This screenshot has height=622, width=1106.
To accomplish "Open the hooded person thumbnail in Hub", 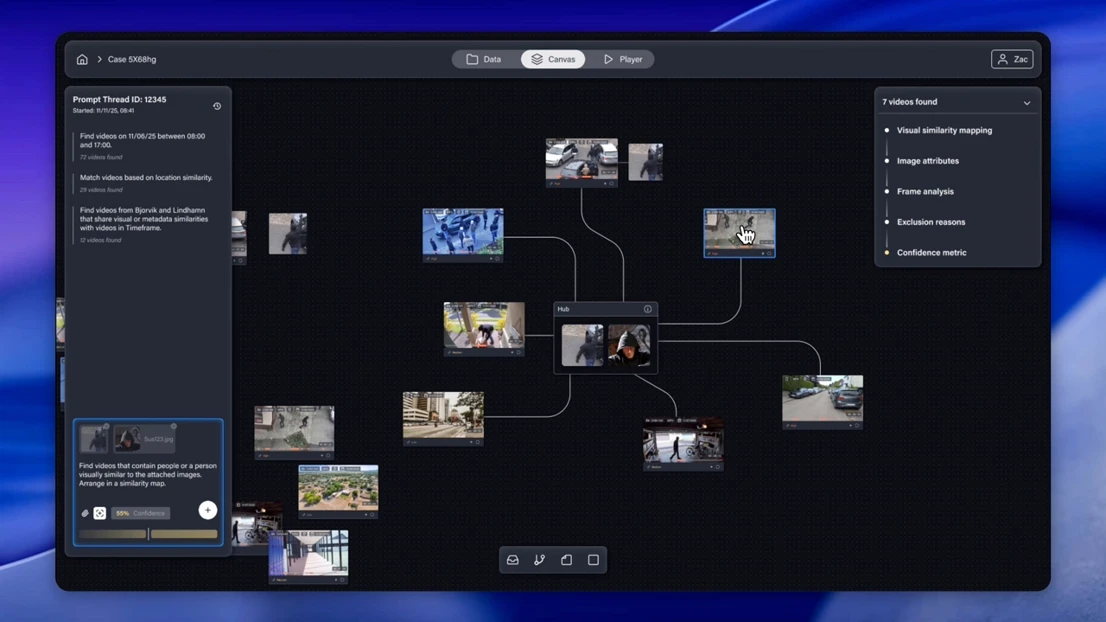I will (x=629, y=345).
